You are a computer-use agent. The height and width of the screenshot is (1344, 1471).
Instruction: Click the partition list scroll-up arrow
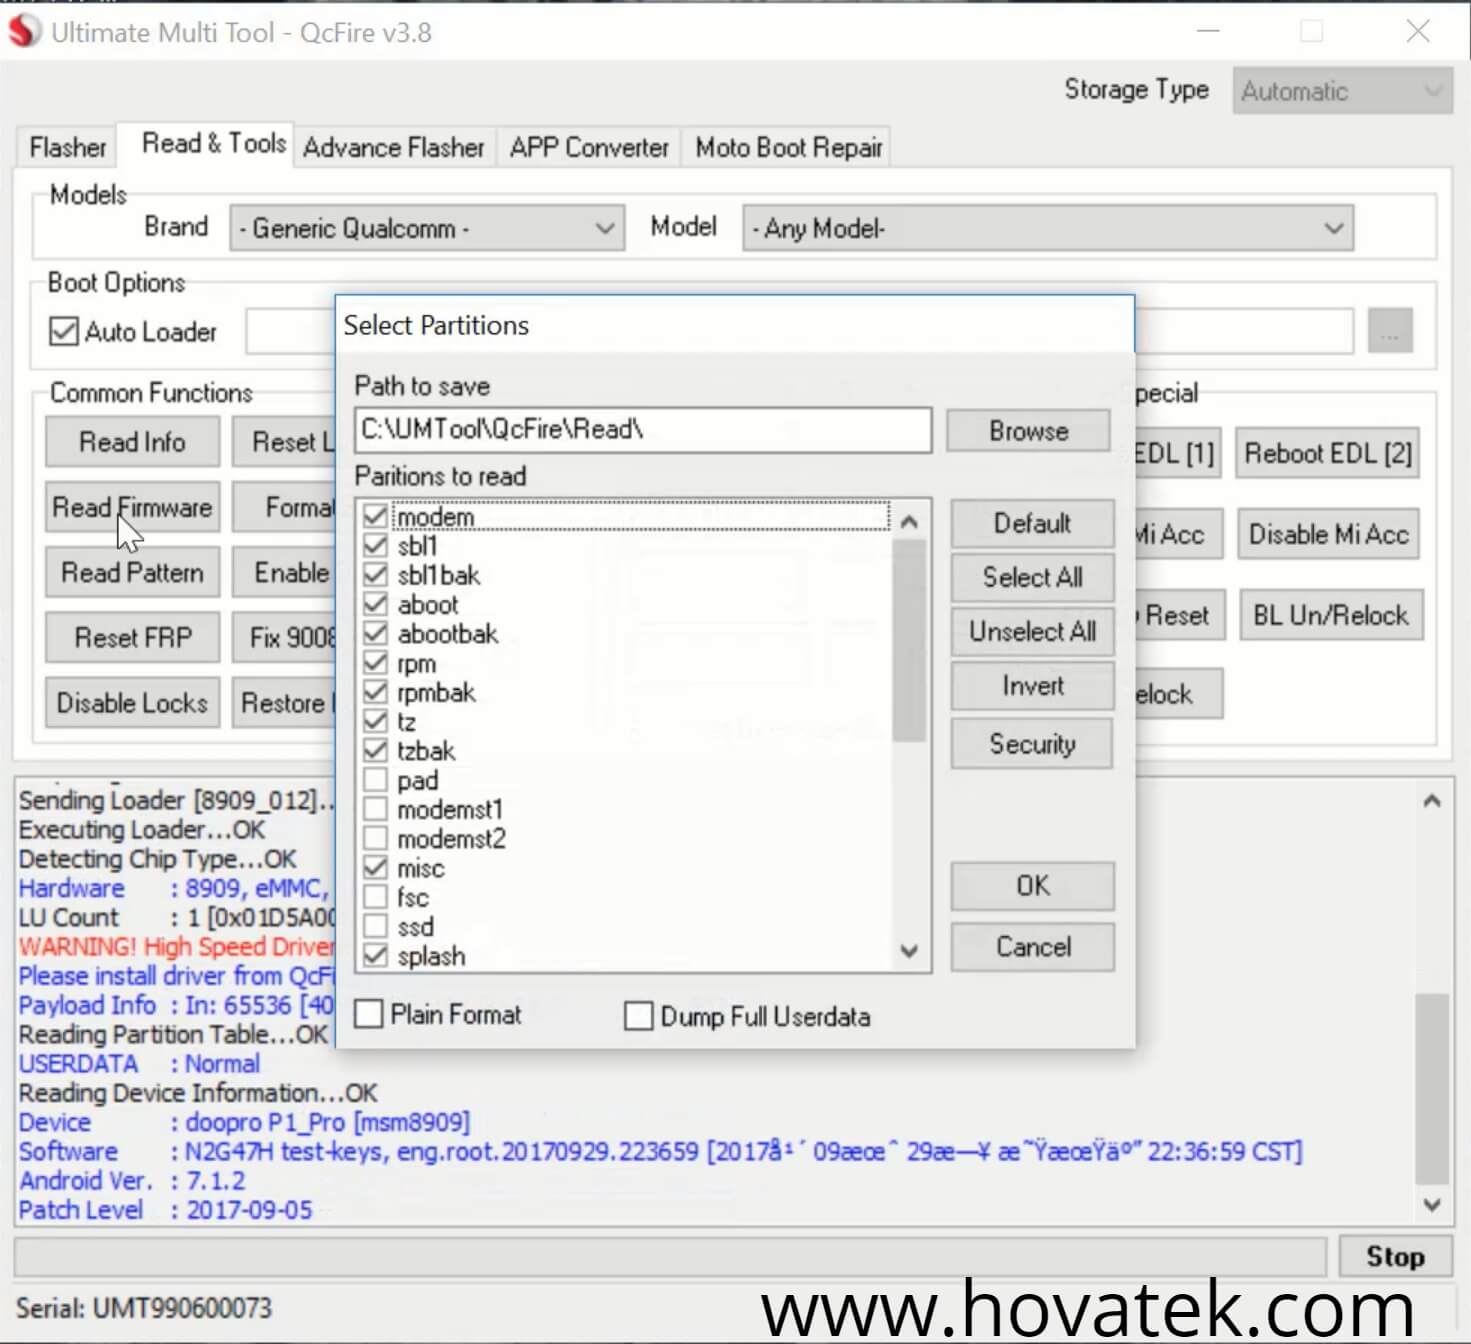click(x=908, y=521)
